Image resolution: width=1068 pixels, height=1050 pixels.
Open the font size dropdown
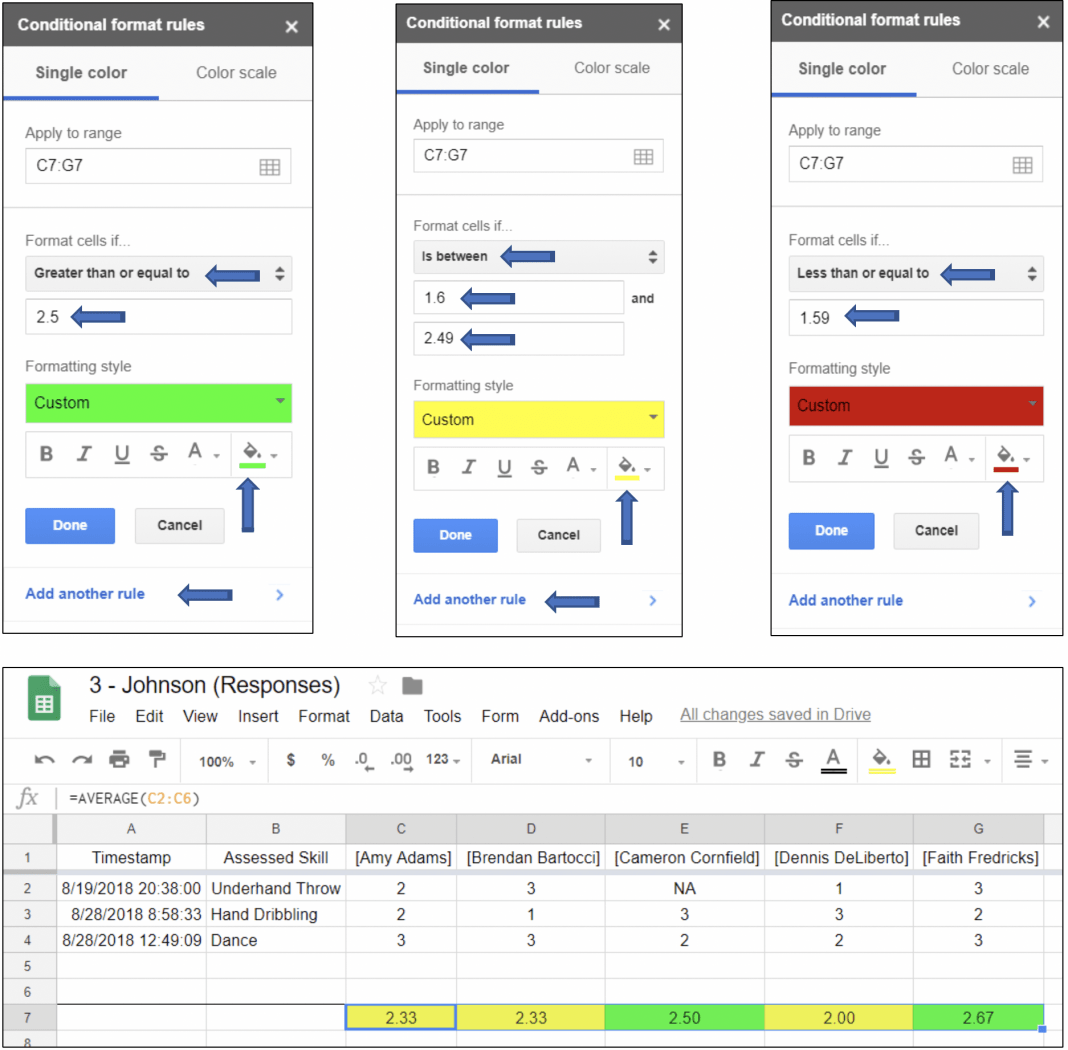coord(652,761)
